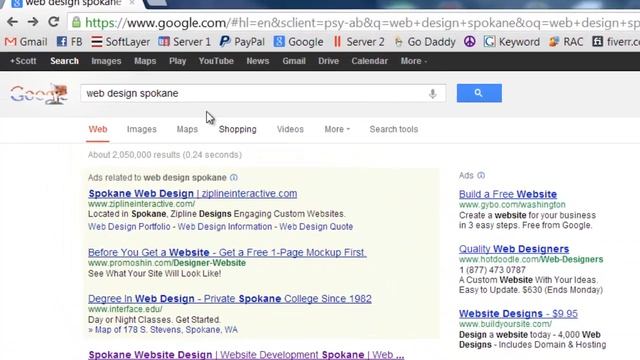Expand More menu in black Google bar
This screenshot has height=360, width=640.
(414, 61)
